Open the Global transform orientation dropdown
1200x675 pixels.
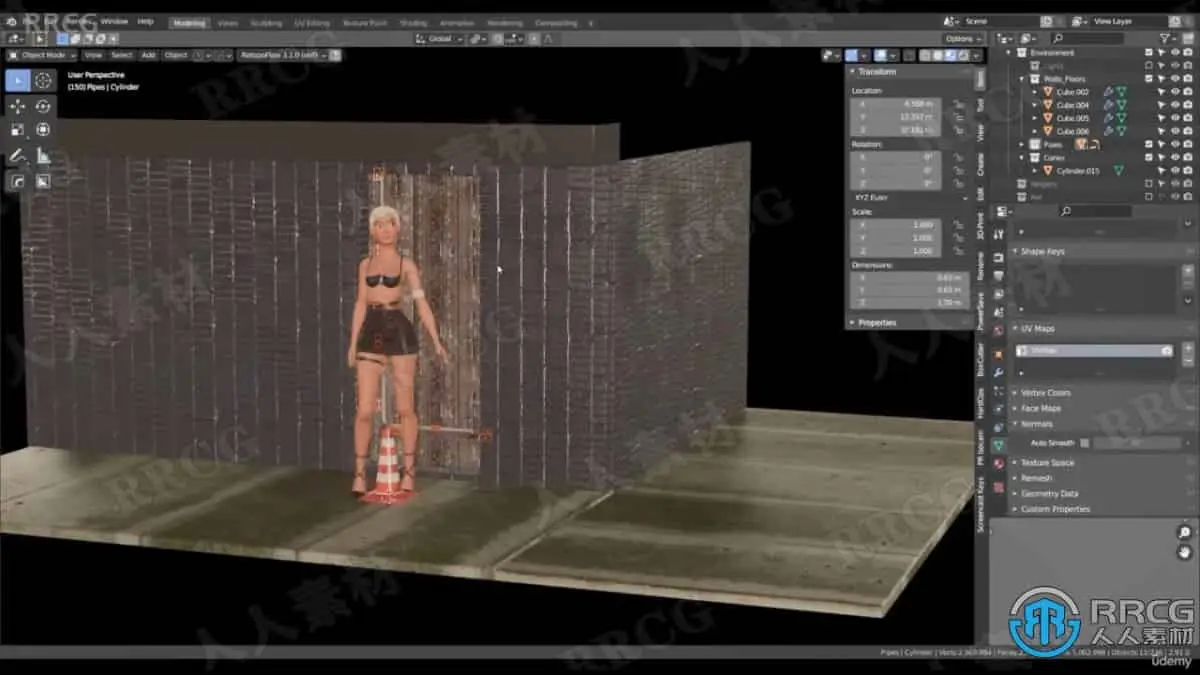click(440, 38)
